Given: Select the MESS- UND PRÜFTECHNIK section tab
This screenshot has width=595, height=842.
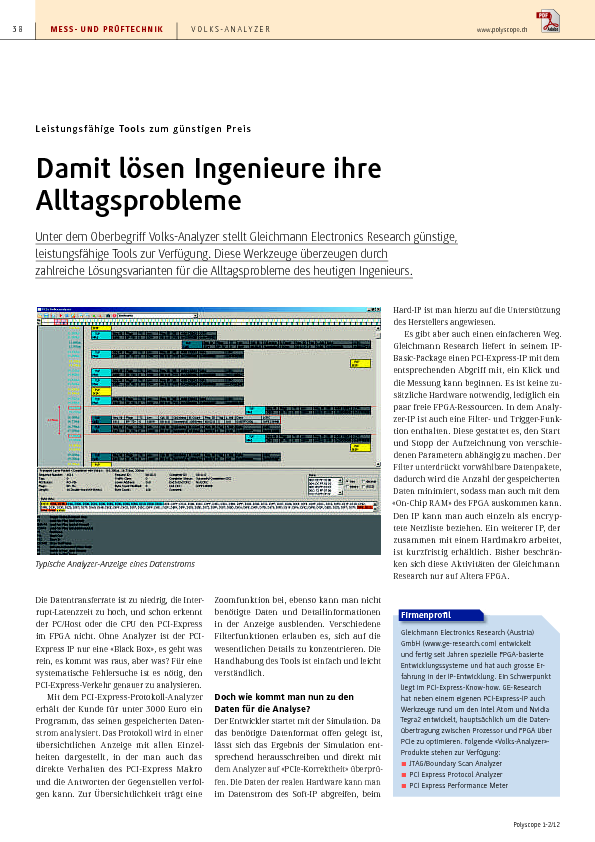Looking at the screenshot, I should click(106, 30).
